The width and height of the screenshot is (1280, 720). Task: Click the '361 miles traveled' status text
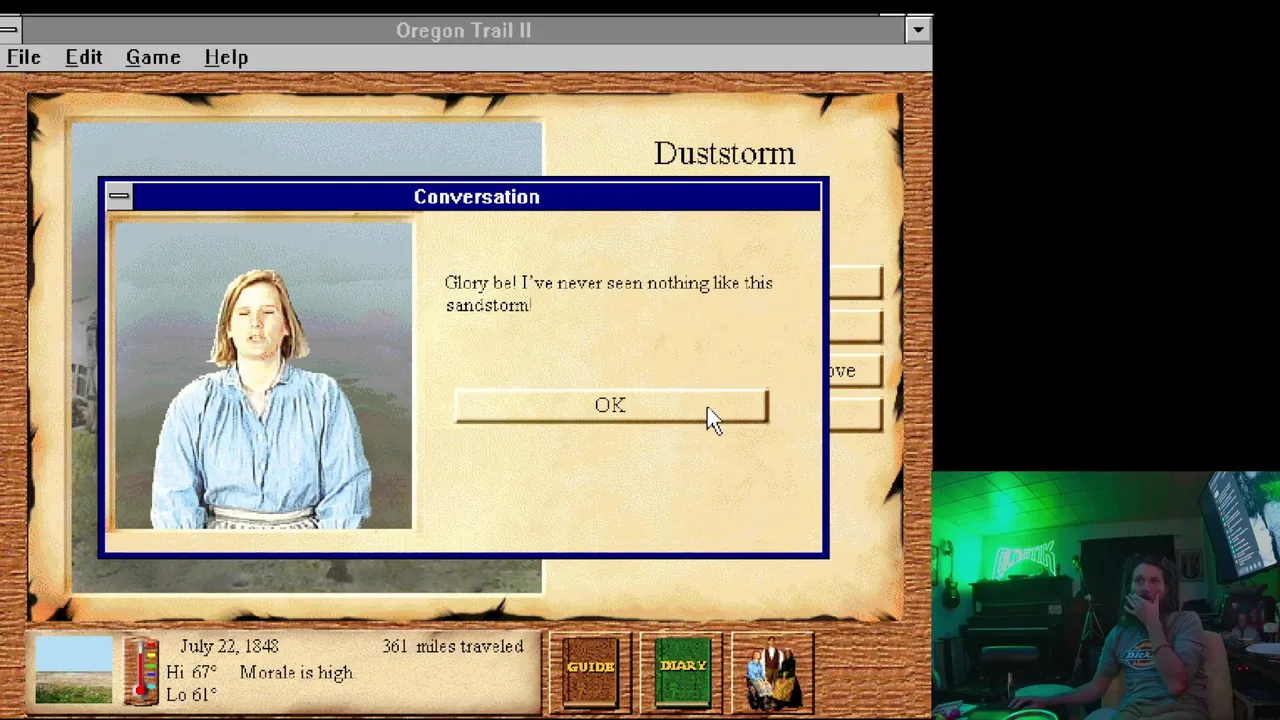click(x=453, y=647)
